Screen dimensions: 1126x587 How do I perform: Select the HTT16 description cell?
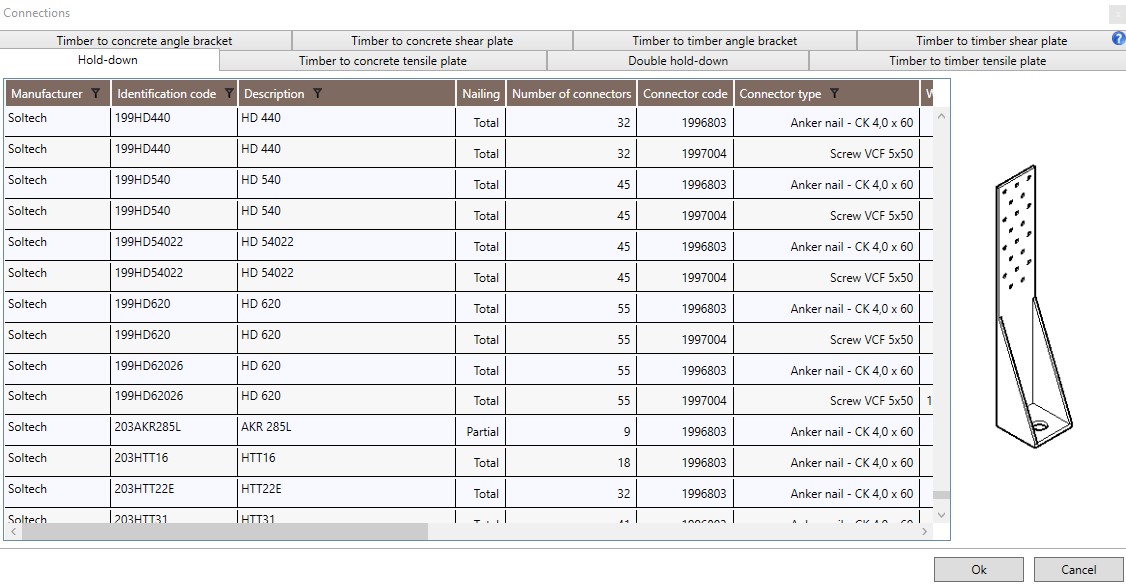click(x=346, y=461)
